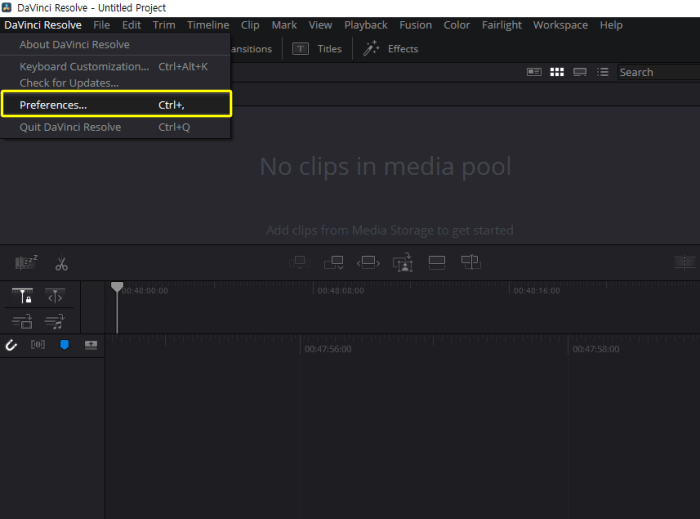Click the Ripple Overwrite edit icon
The height and width of the screenshot is (519, 700).
[368, 262]
